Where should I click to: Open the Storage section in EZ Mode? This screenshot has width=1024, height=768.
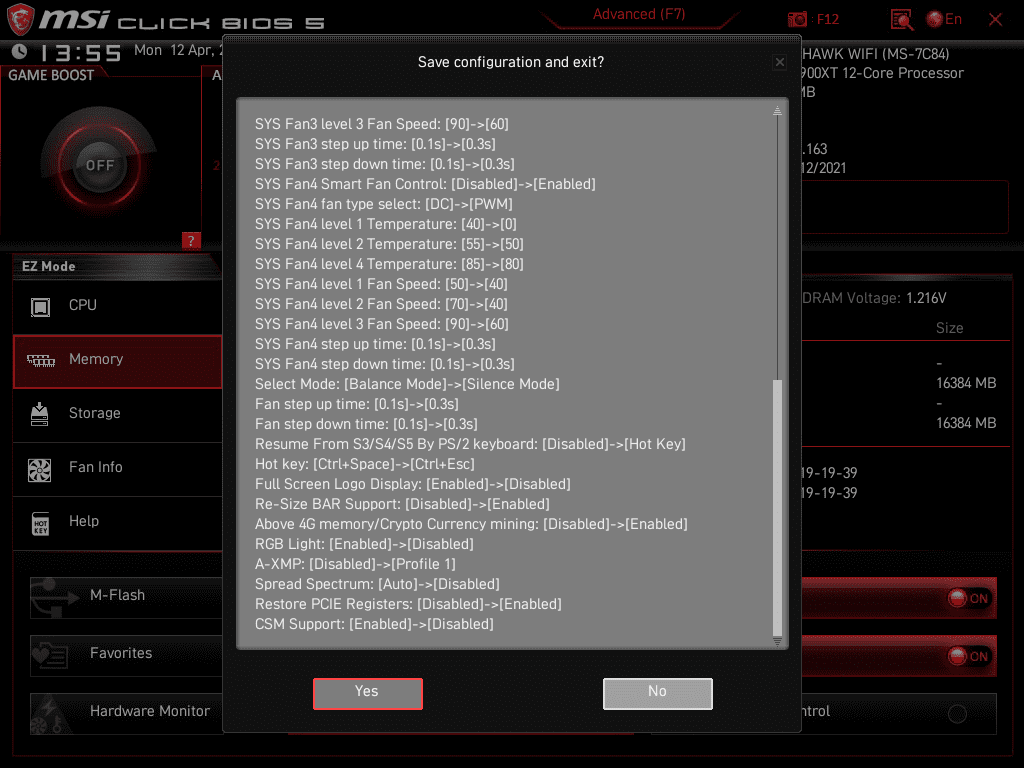(x=118, y=415)
